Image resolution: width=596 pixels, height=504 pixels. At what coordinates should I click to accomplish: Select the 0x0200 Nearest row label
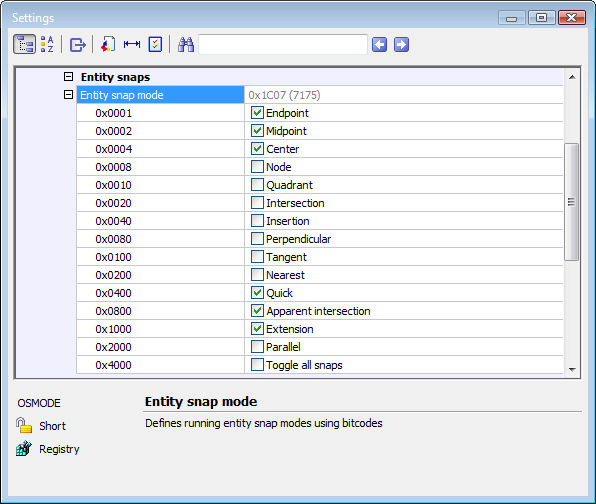pyautogui.click(x=113, y=275)
